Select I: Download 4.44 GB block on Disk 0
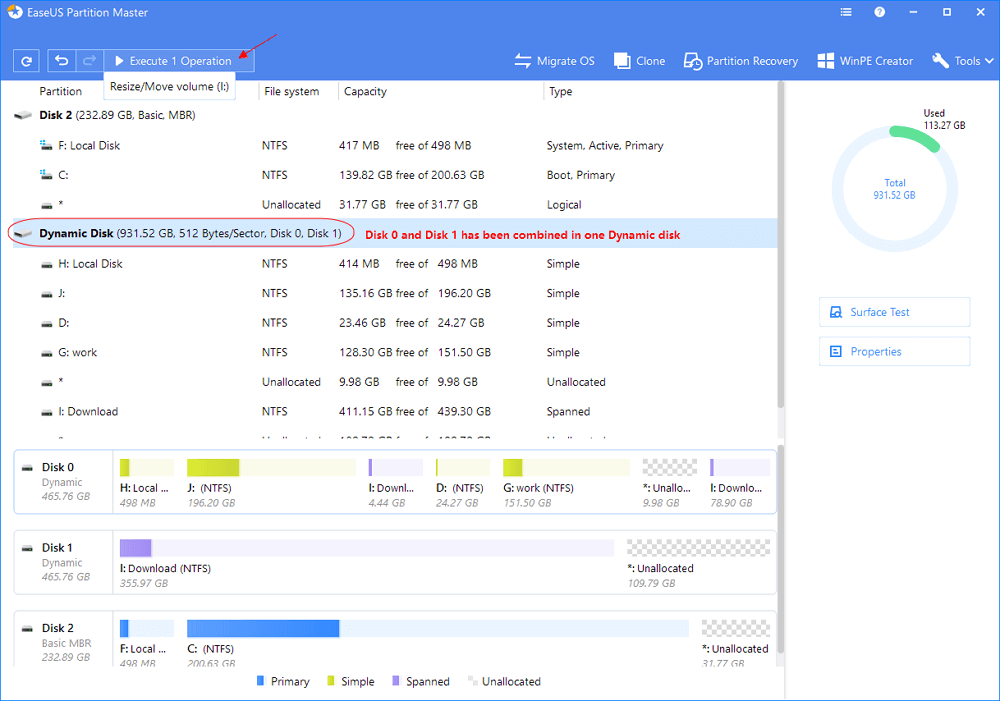 (395, 483)
